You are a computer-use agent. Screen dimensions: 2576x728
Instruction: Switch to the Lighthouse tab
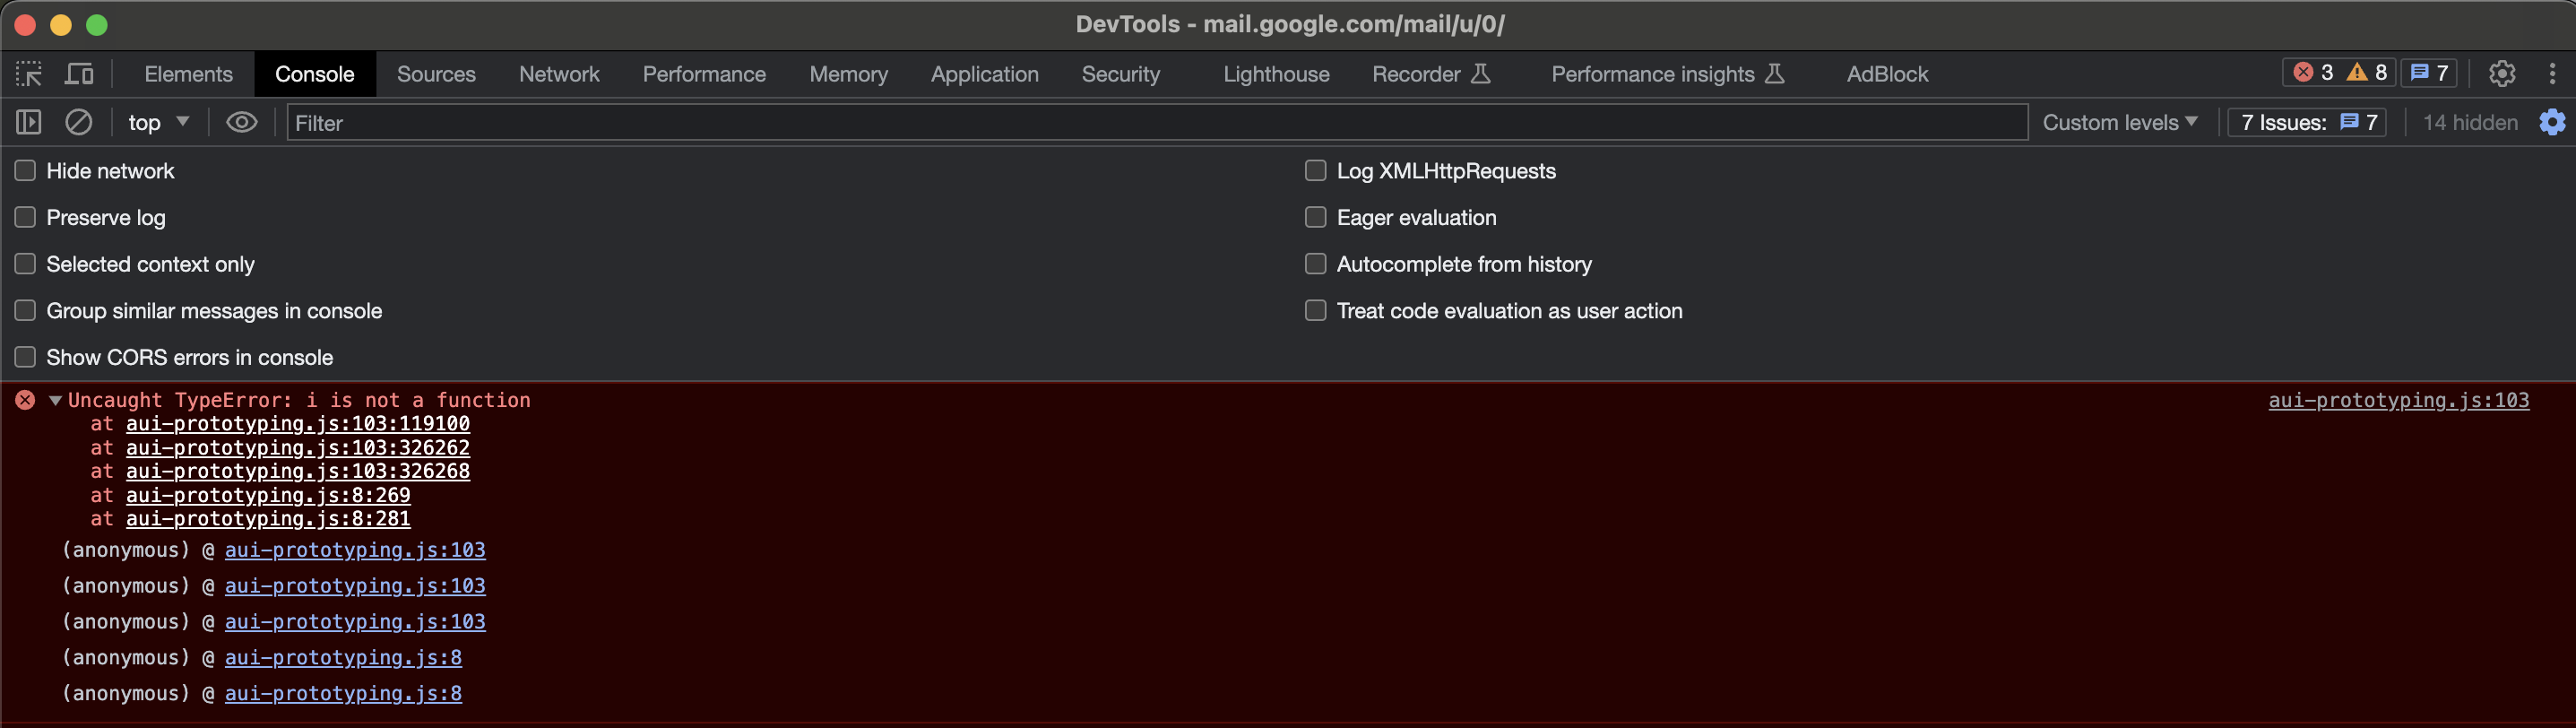1276,74
